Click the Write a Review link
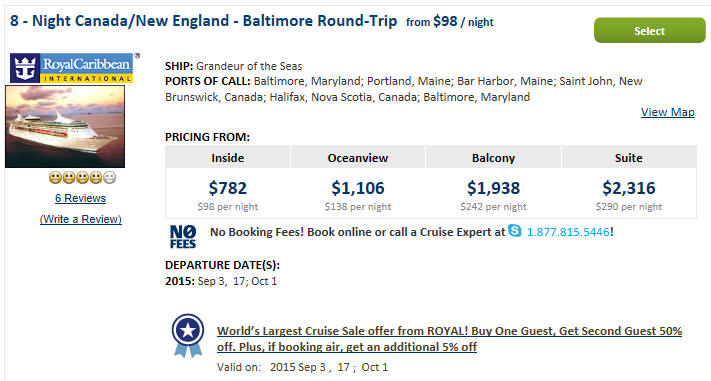The height and width of the screenshot is (381, 711). point(81,219)
